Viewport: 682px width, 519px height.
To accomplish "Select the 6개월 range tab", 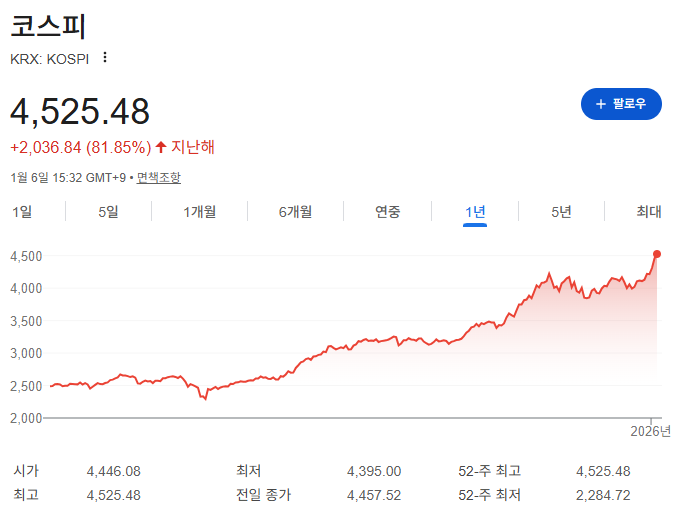I will [295, 212].
